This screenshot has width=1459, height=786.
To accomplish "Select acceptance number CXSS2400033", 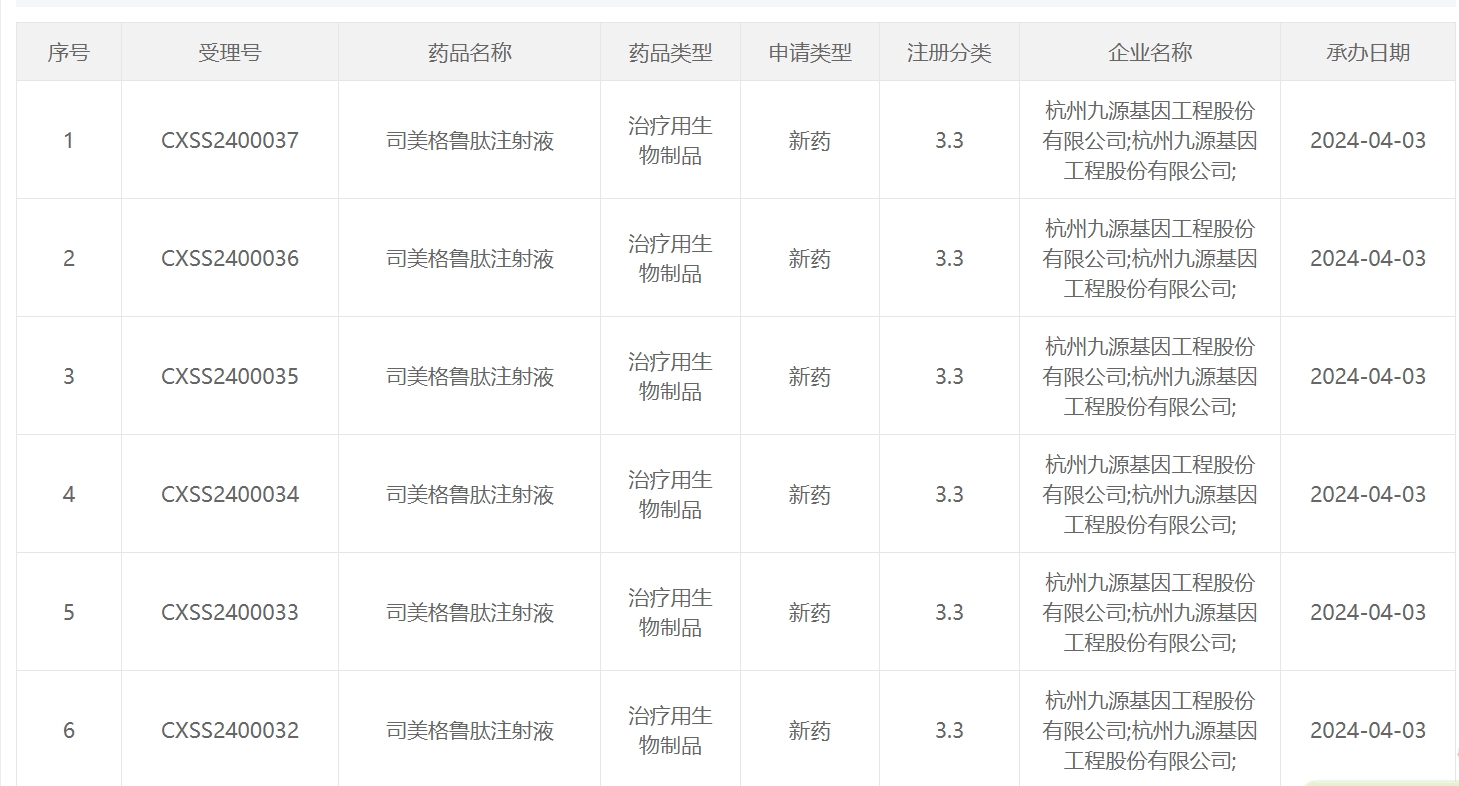I will pyautogui.click(x=230, y=613).
